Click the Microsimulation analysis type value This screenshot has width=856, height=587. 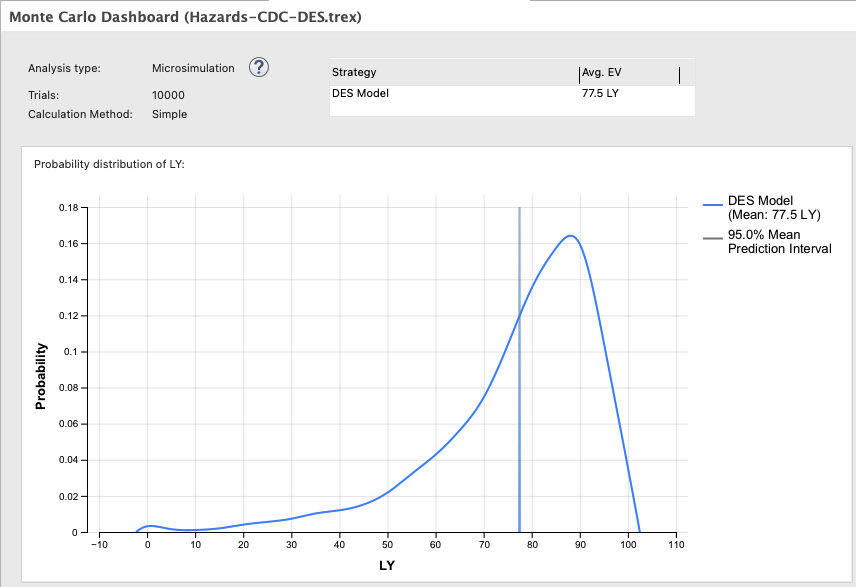(193, 69)
